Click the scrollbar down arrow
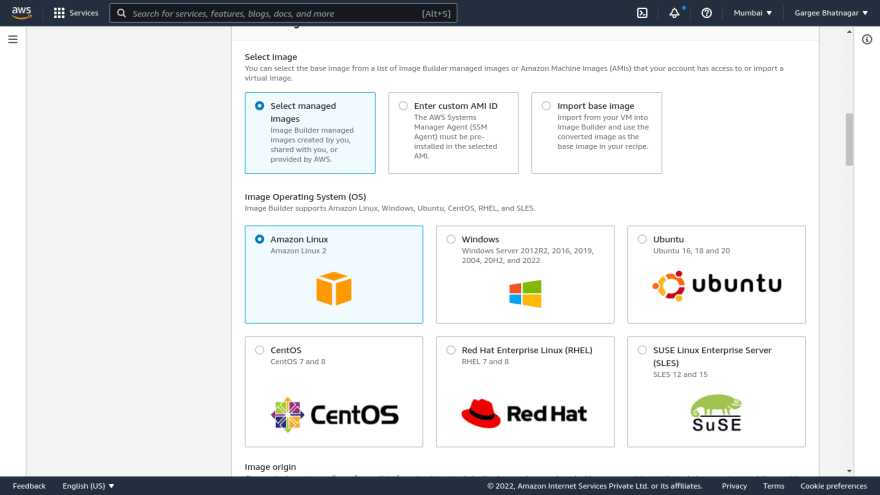 point(849,471)
